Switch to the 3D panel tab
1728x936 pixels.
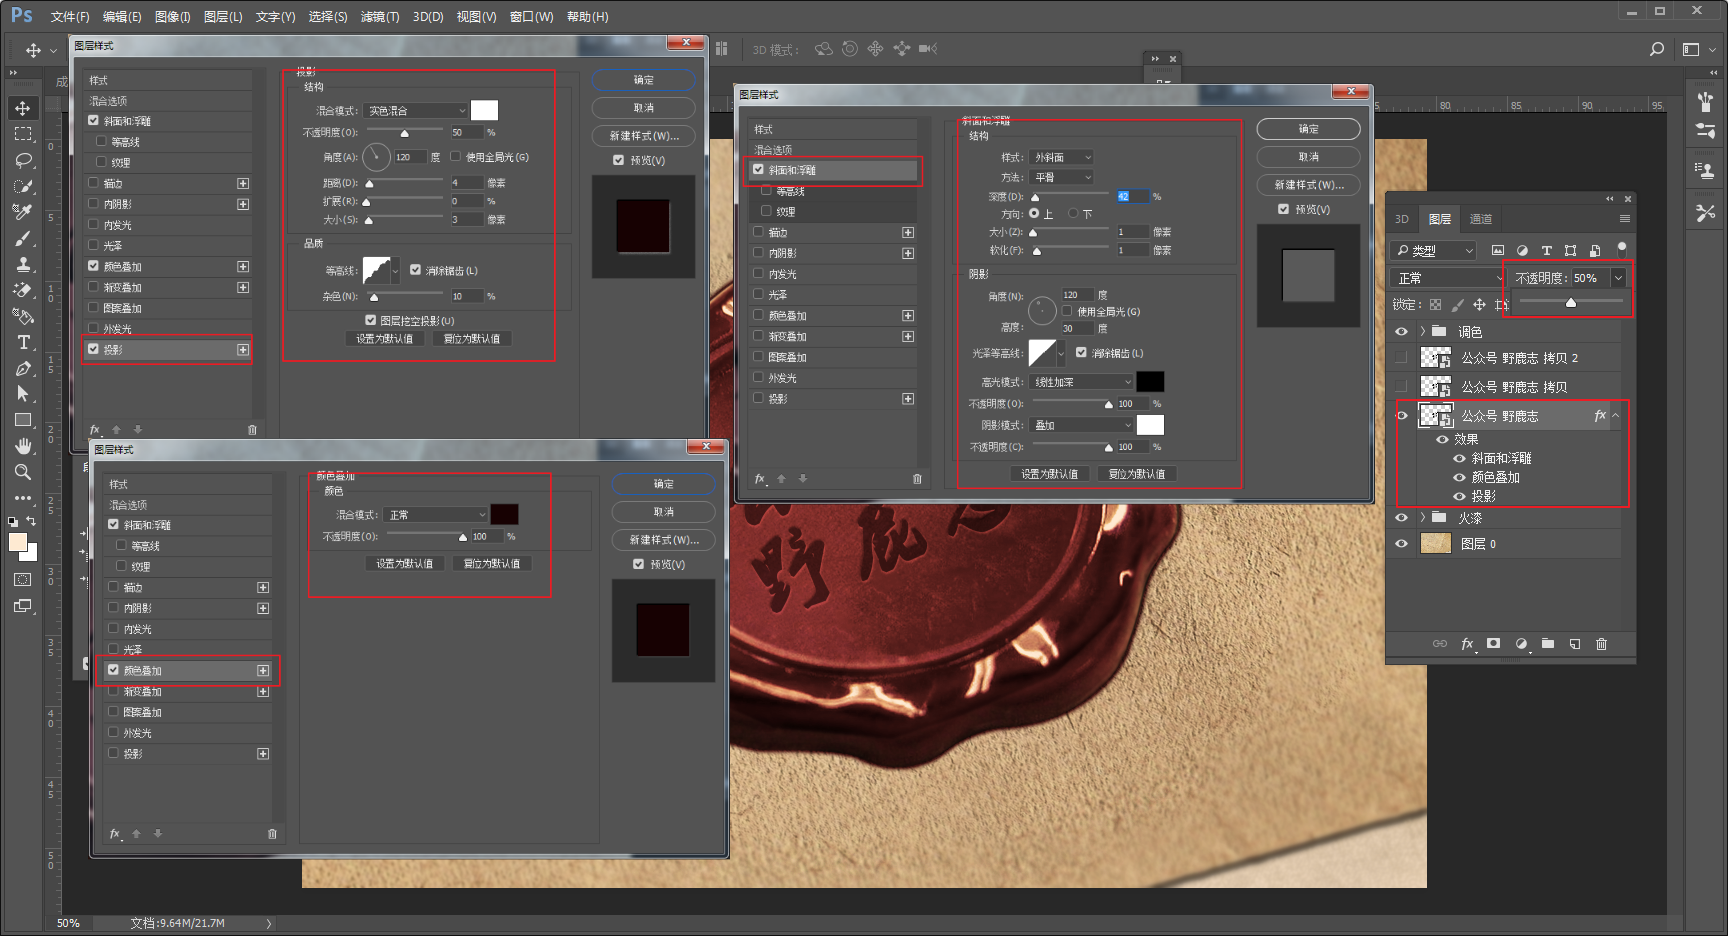(x=1402, y=219)
